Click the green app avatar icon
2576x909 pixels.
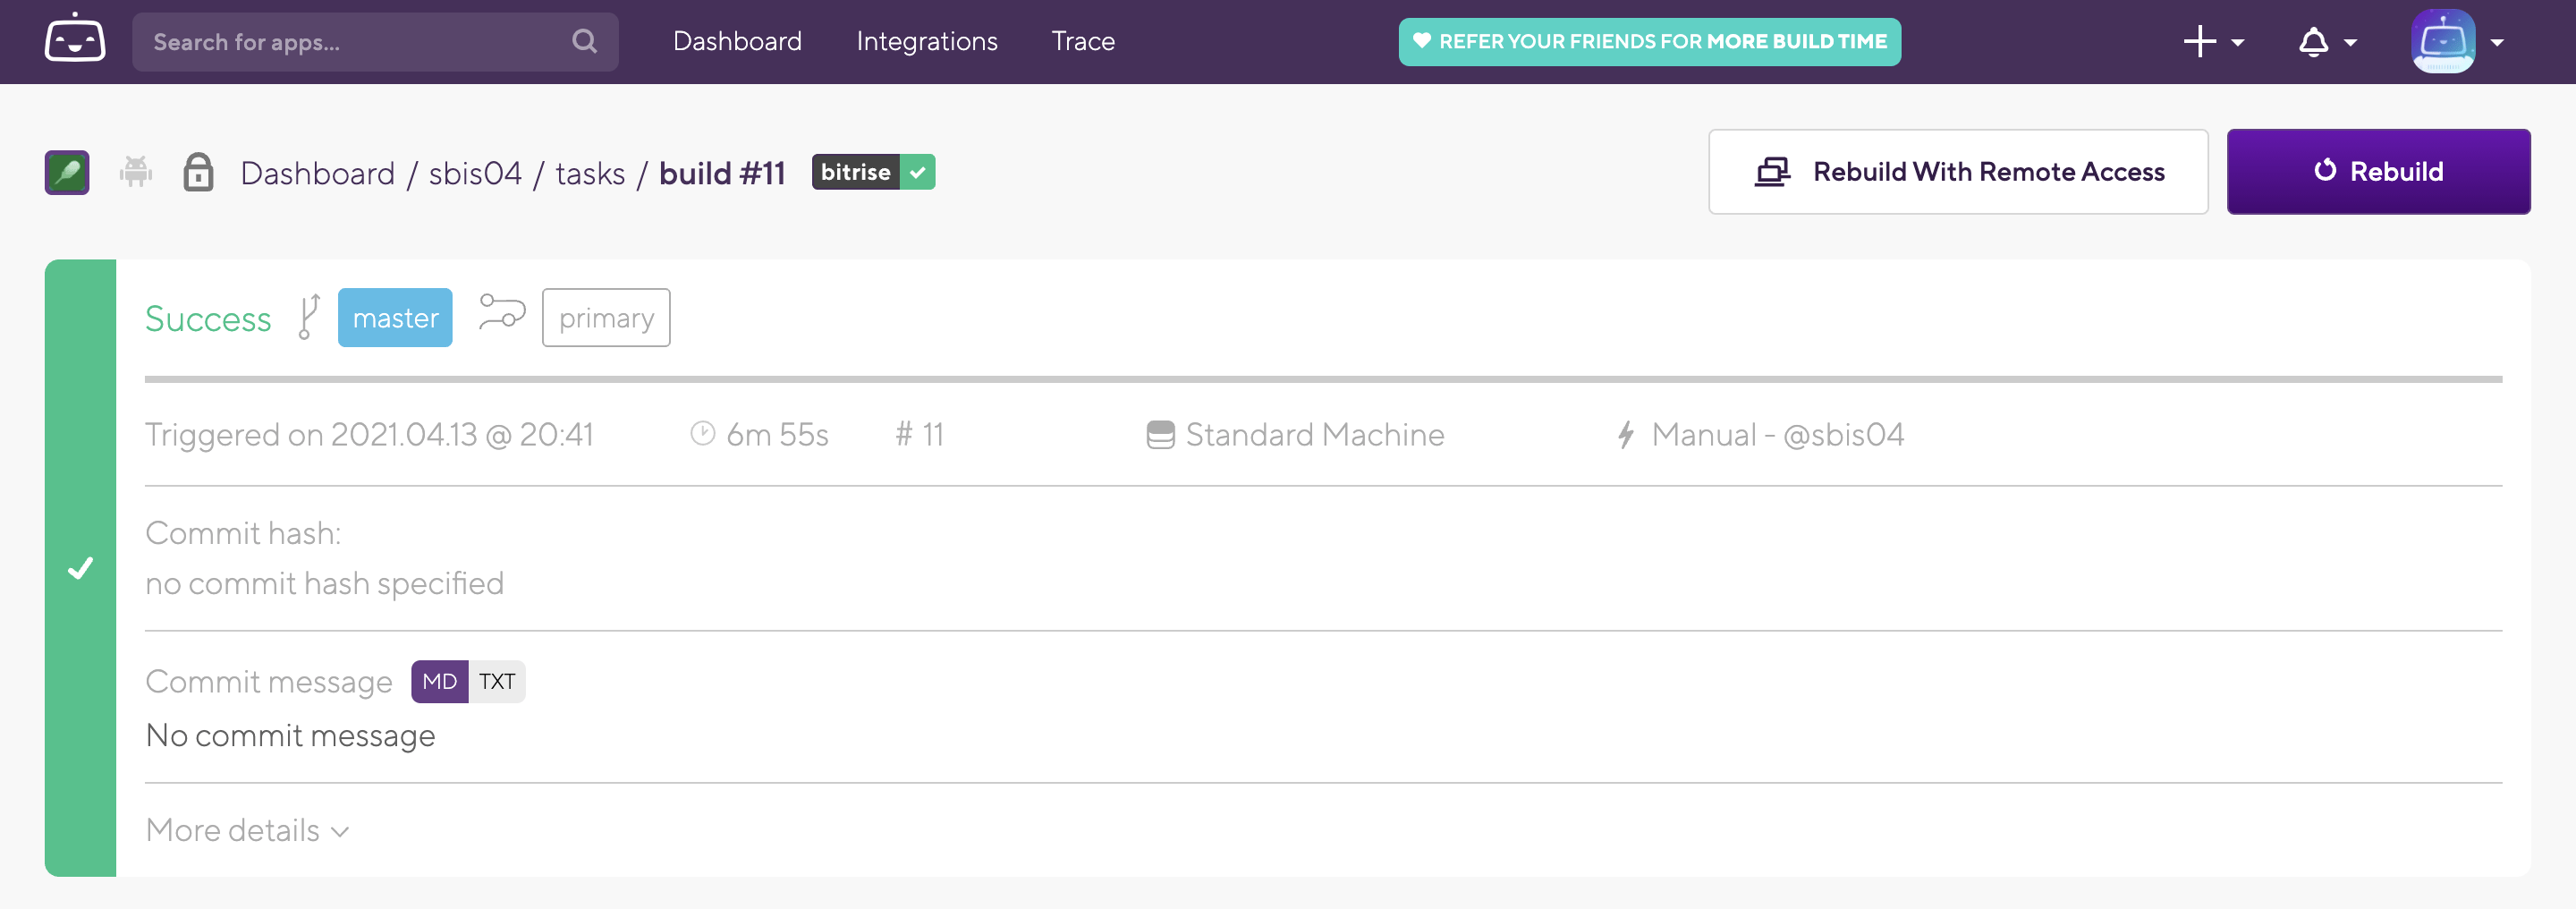[66, 171]
